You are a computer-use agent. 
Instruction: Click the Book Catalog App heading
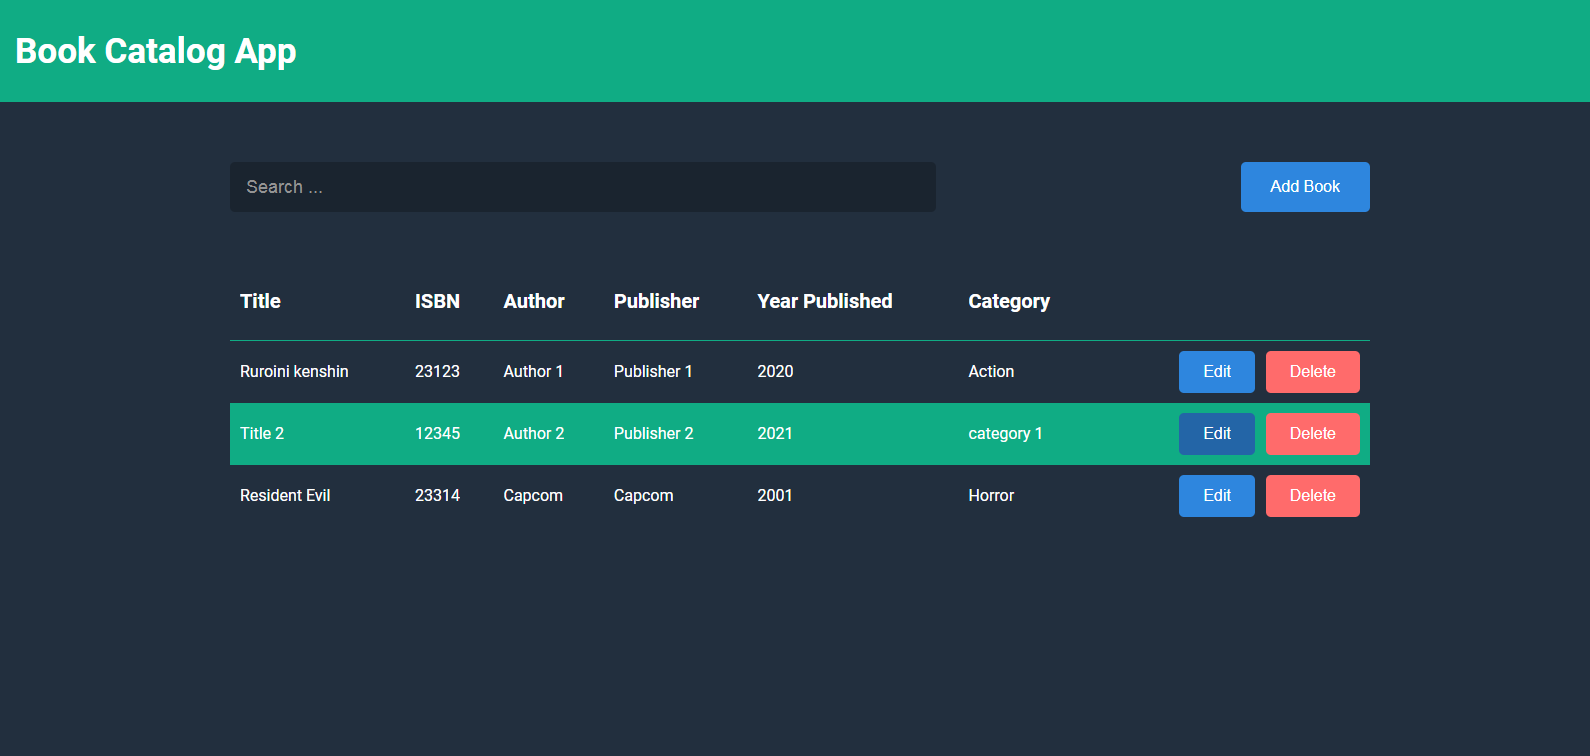(x=156, y=51)
